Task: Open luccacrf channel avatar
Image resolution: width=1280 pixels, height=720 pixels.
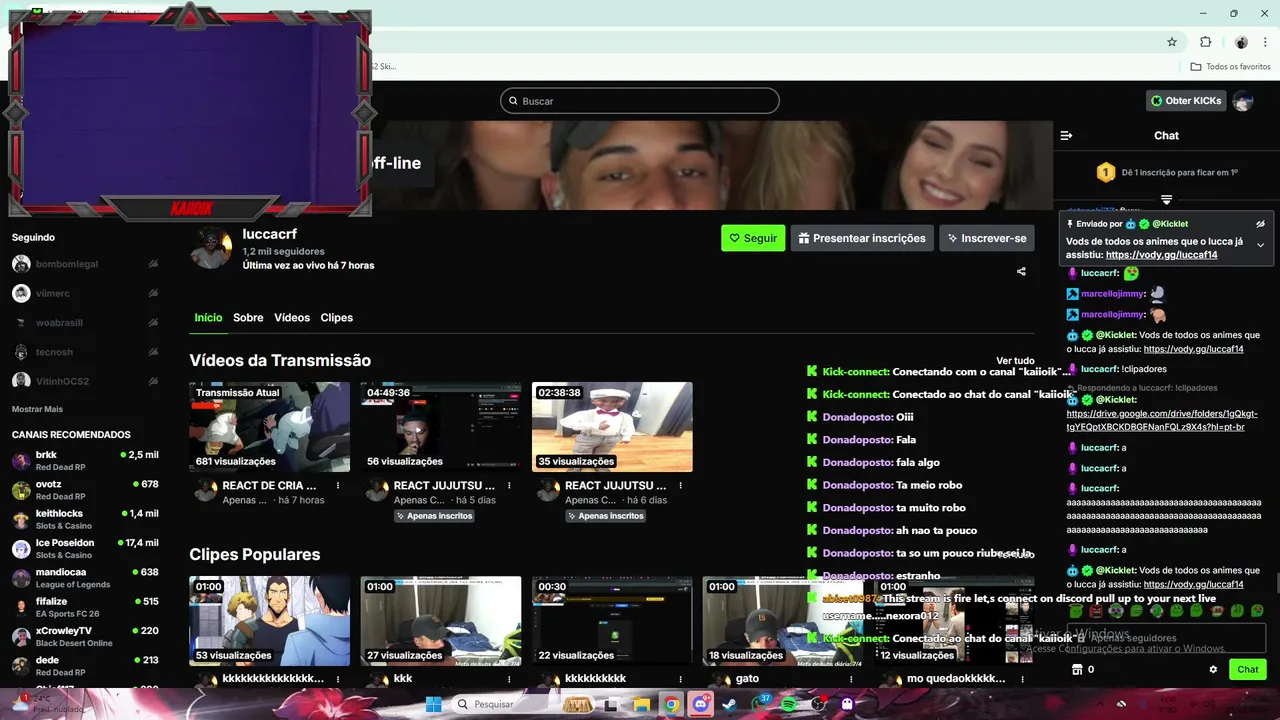Action: pos(211,248)
